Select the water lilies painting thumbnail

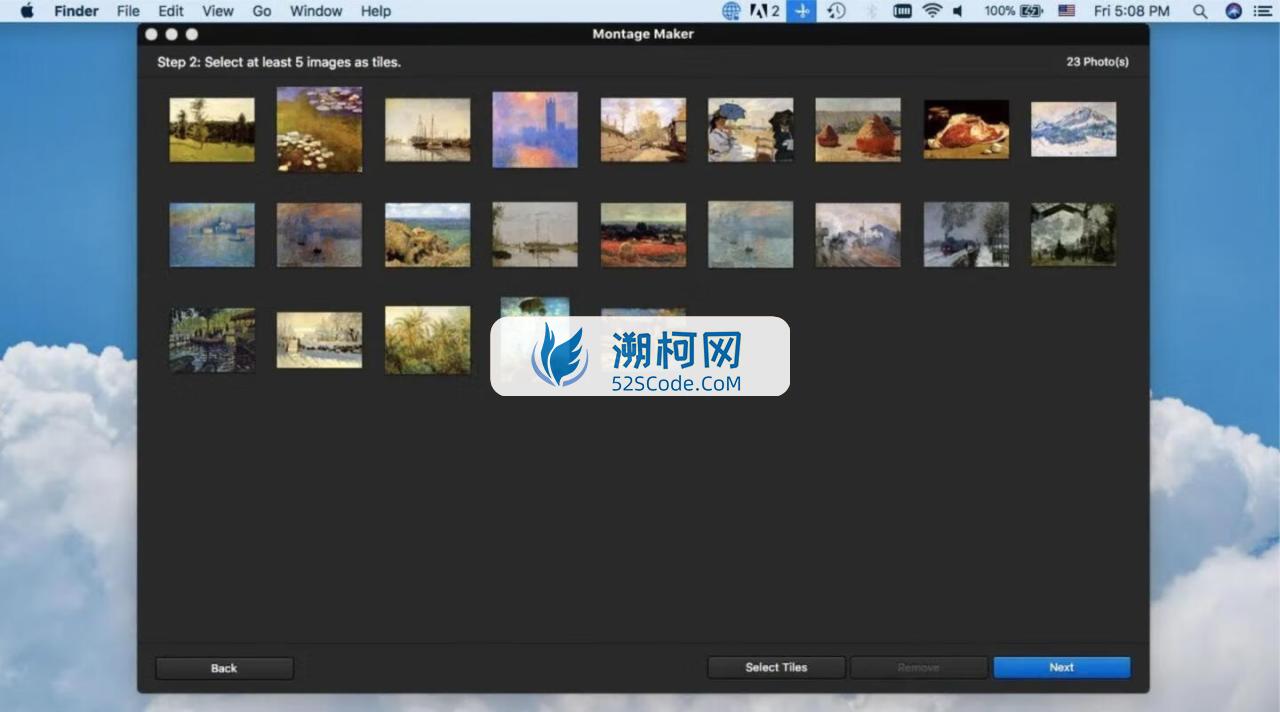(x=320, y=130)
